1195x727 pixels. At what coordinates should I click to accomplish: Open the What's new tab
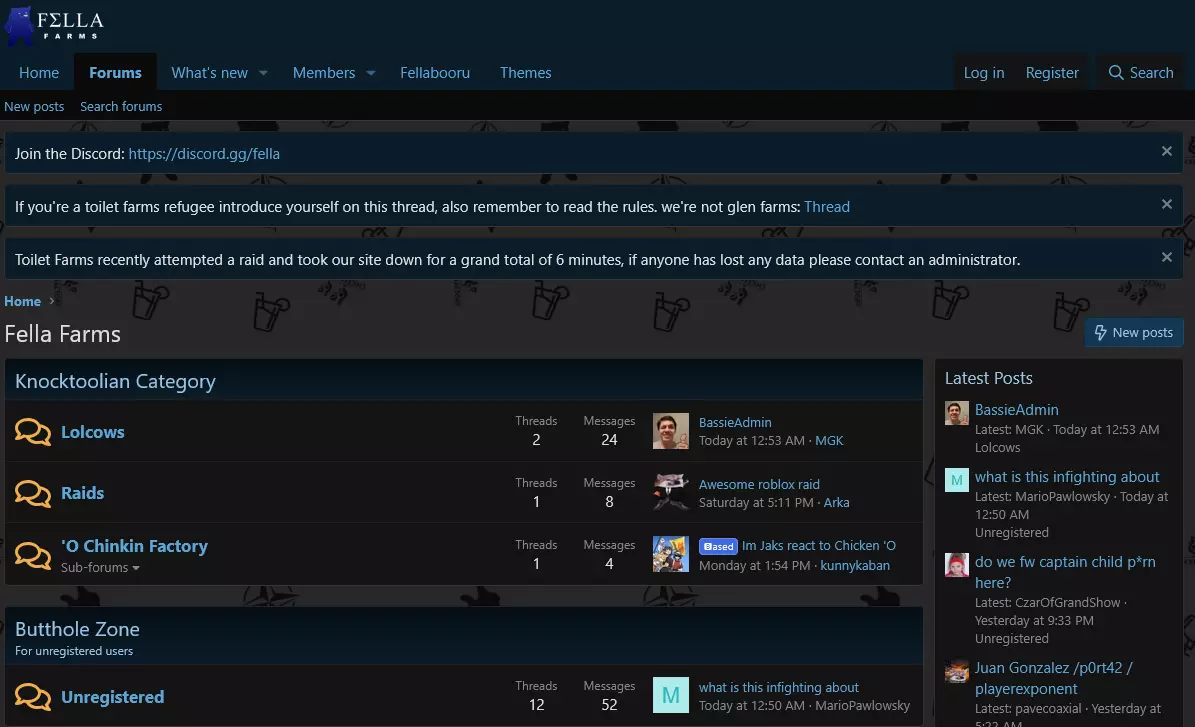pyautogui.click(x=210, y=72)
